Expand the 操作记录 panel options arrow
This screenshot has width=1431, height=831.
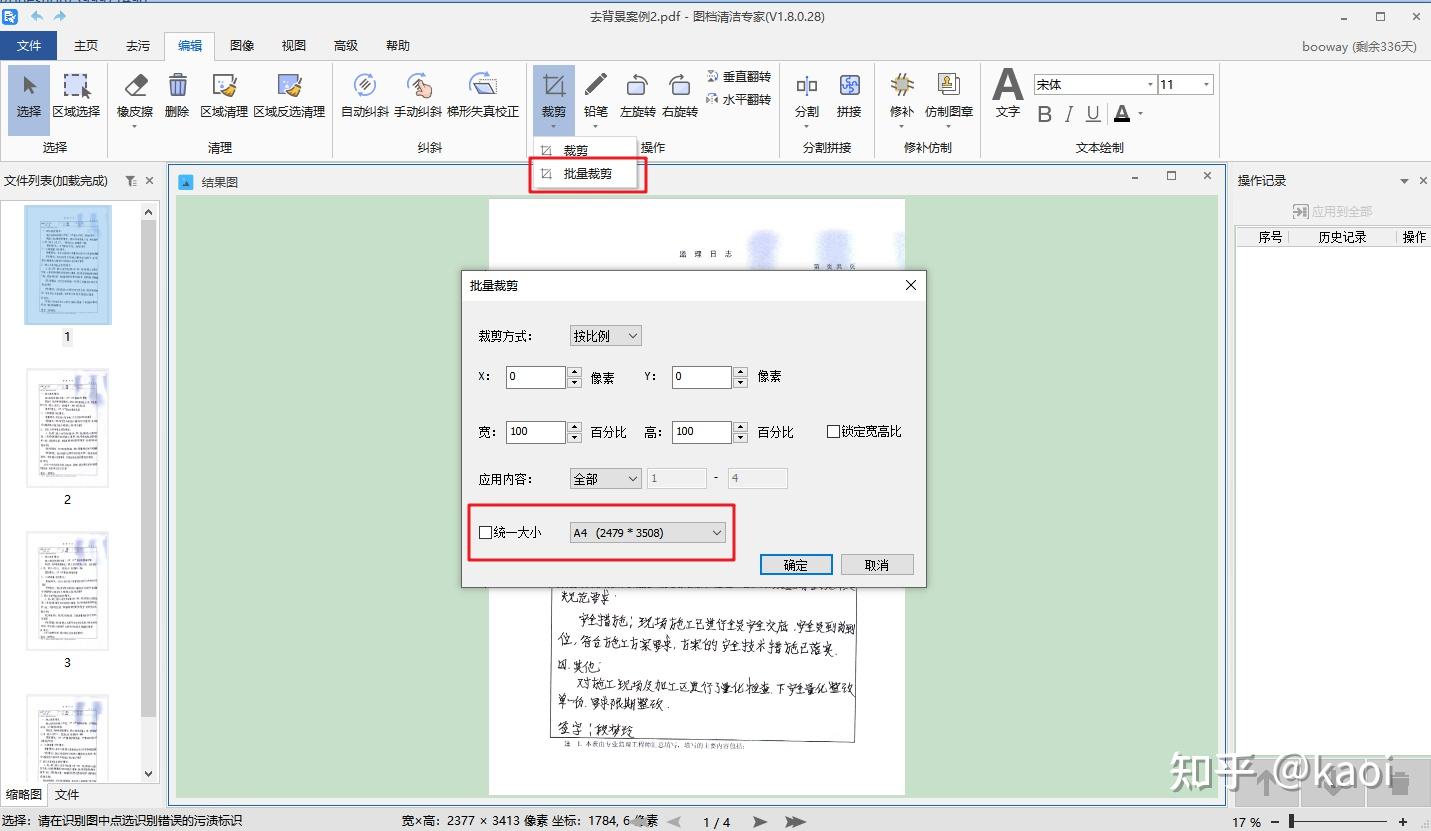pyautogui.click(x=1405, y=181)
